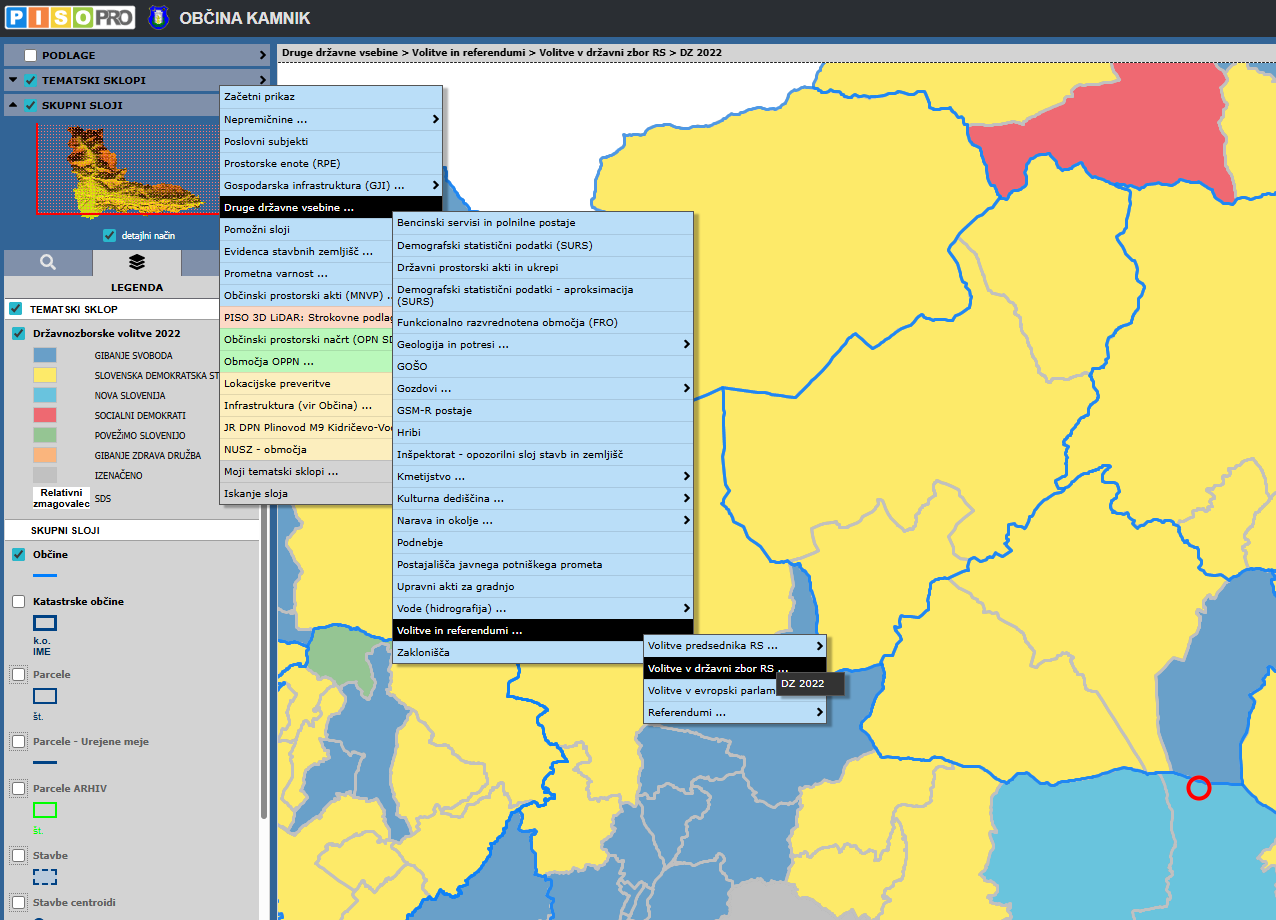Screen dimensions: 1276x920
Task: Click the Katastrske občine legend rectangle symbol
Action: pyautogui.click(x=45, y=623)
